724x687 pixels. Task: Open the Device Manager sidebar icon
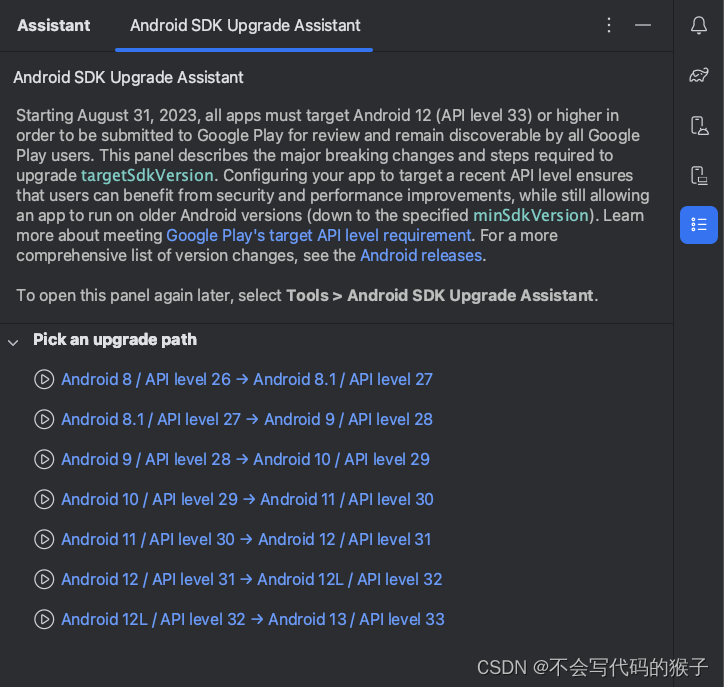(699, 125)
